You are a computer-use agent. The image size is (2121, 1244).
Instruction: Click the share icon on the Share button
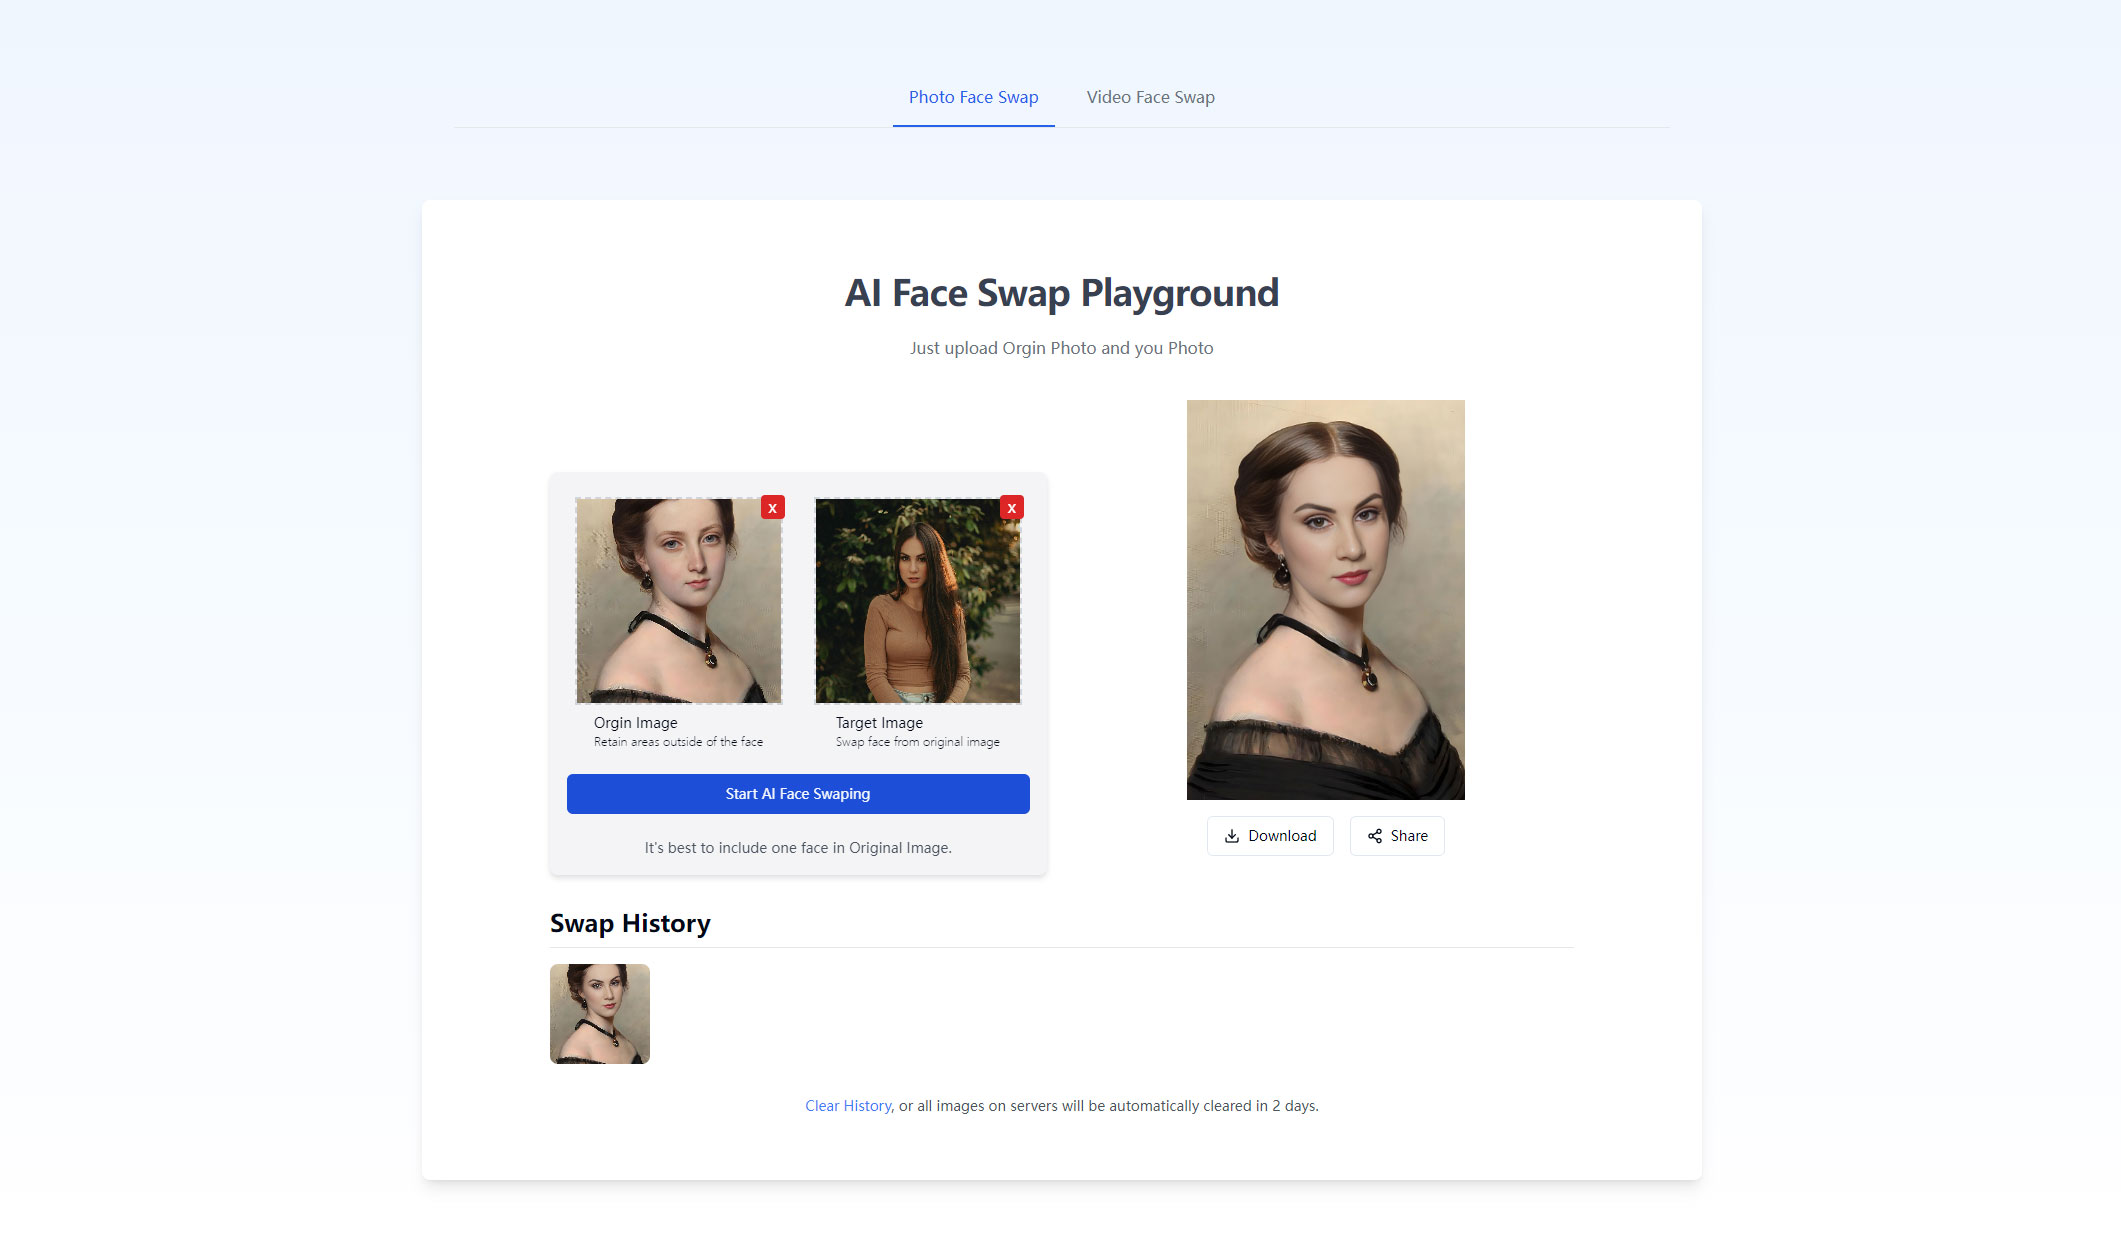pos(1376,836)
